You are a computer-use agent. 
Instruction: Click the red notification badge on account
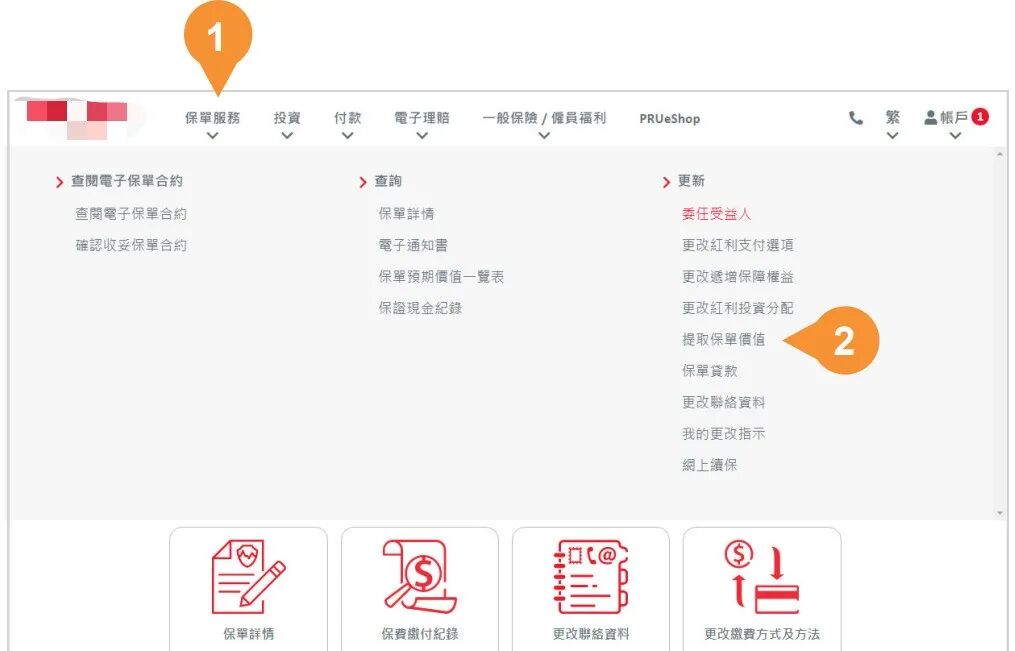980,117
